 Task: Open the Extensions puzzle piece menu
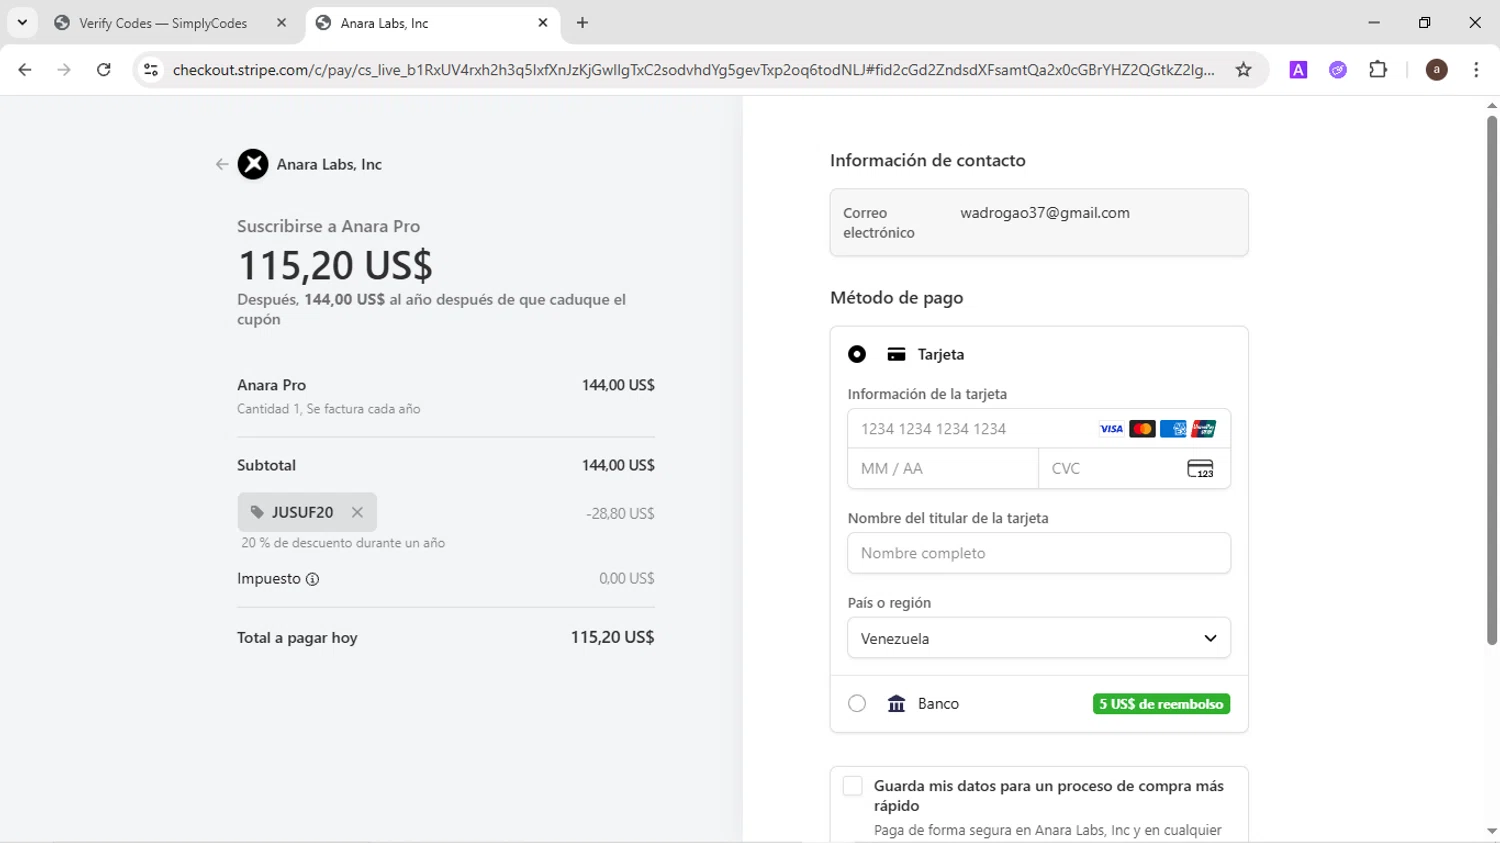[1378, 69]
